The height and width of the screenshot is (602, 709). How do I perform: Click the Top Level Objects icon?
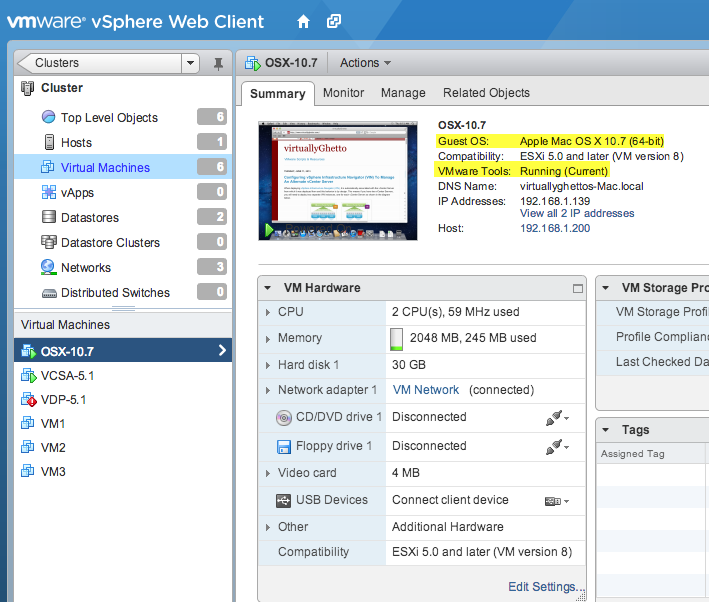(48, 117)
